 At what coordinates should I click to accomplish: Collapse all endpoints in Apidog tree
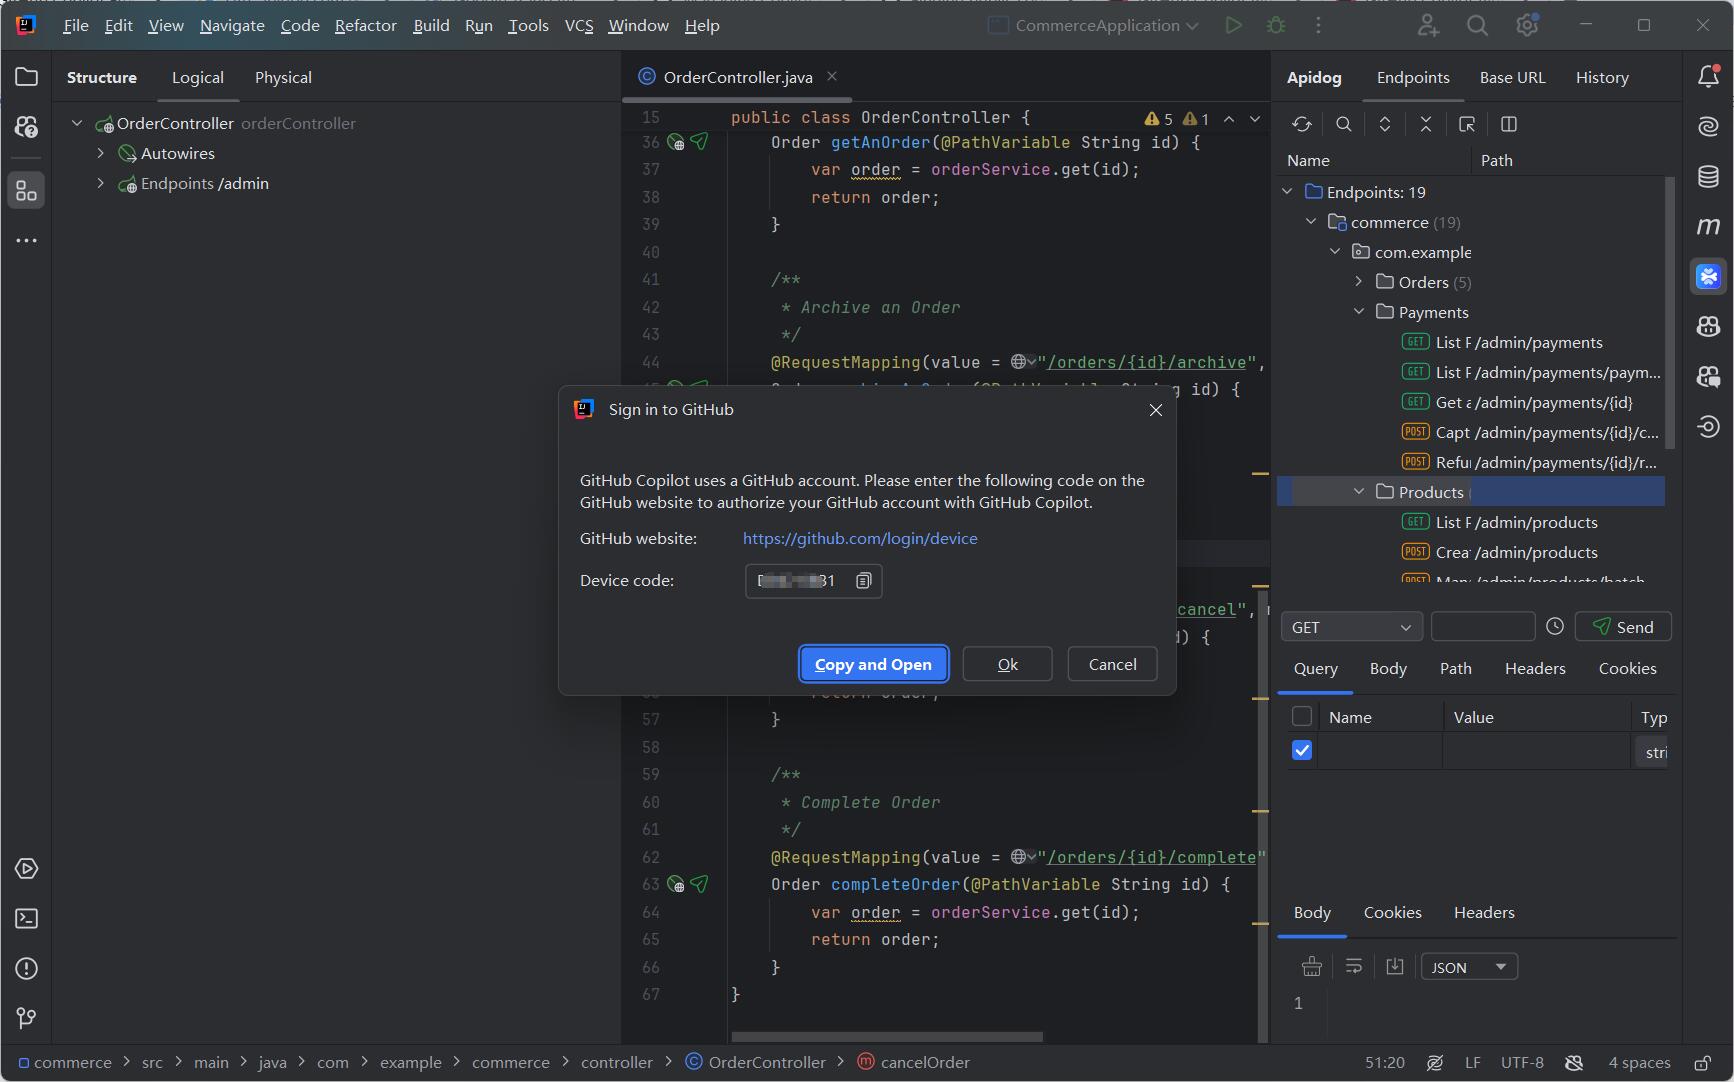click(1426, 124)
